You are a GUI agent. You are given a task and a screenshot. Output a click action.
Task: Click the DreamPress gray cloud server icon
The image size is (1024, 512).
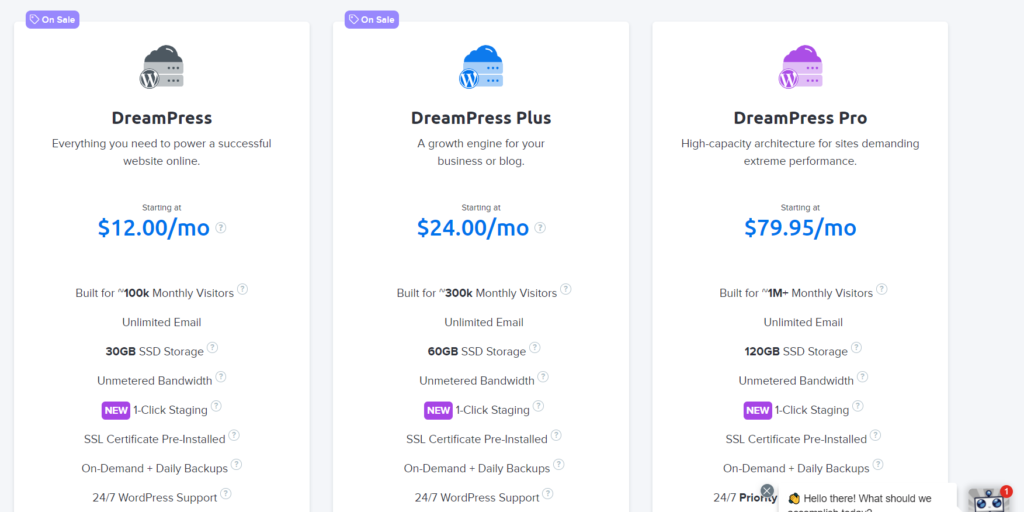[x=161, y=67]
